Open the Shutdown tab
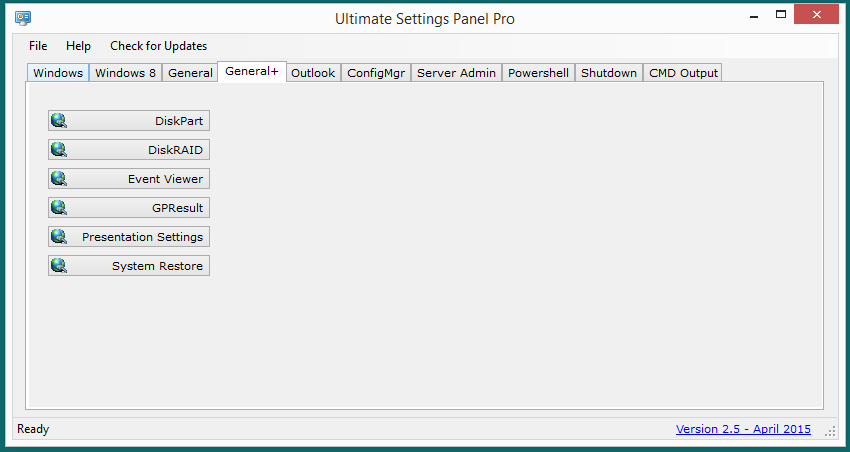 (609, 73)
